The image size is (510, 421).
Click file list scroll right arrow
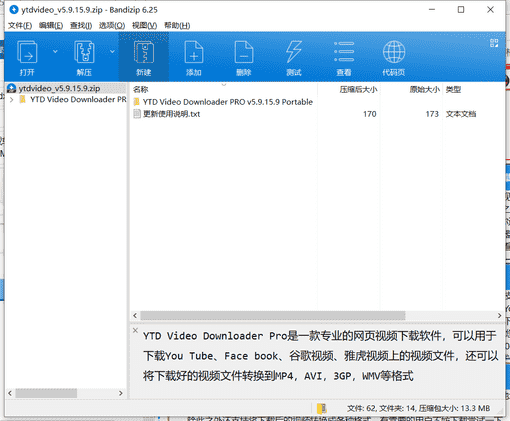pyautogui.click(x=499, y=315)
